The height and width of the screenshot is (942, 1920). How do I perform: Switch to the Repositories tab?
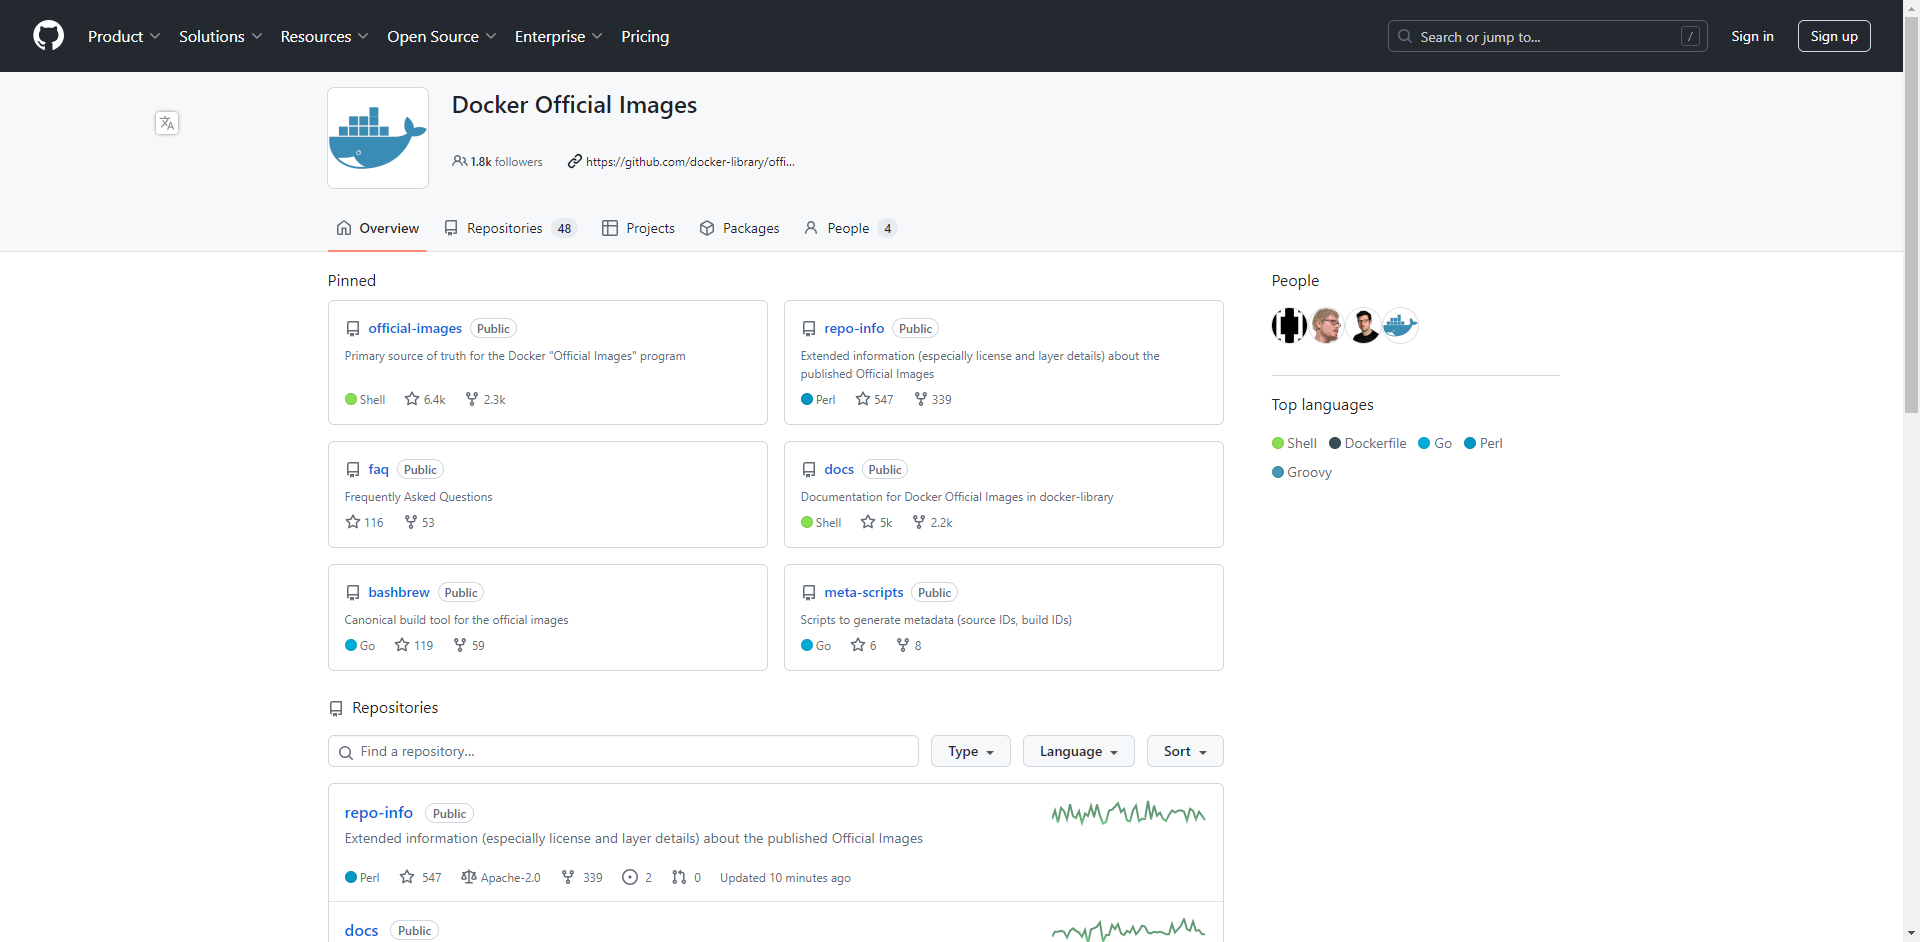pos(510,228)
